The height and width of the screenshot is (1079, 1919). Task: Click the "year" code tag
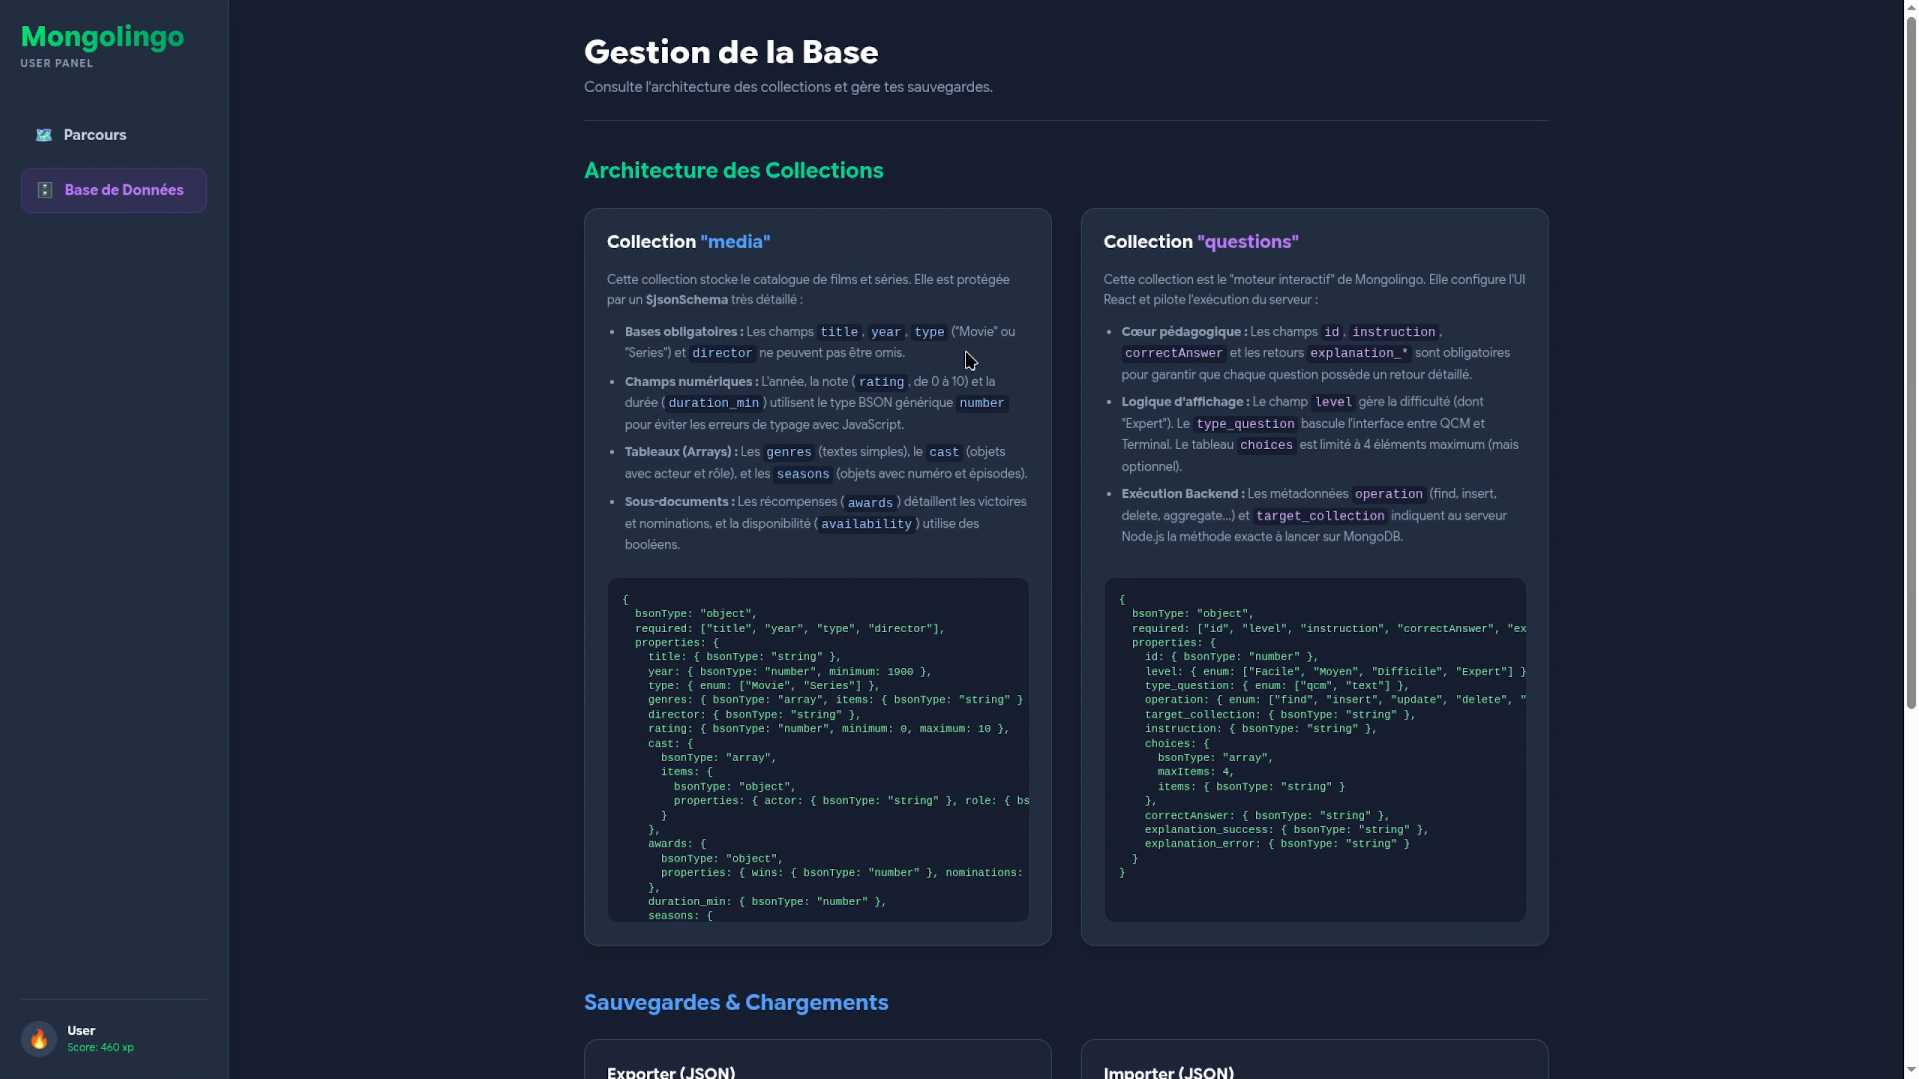point(885,332)
